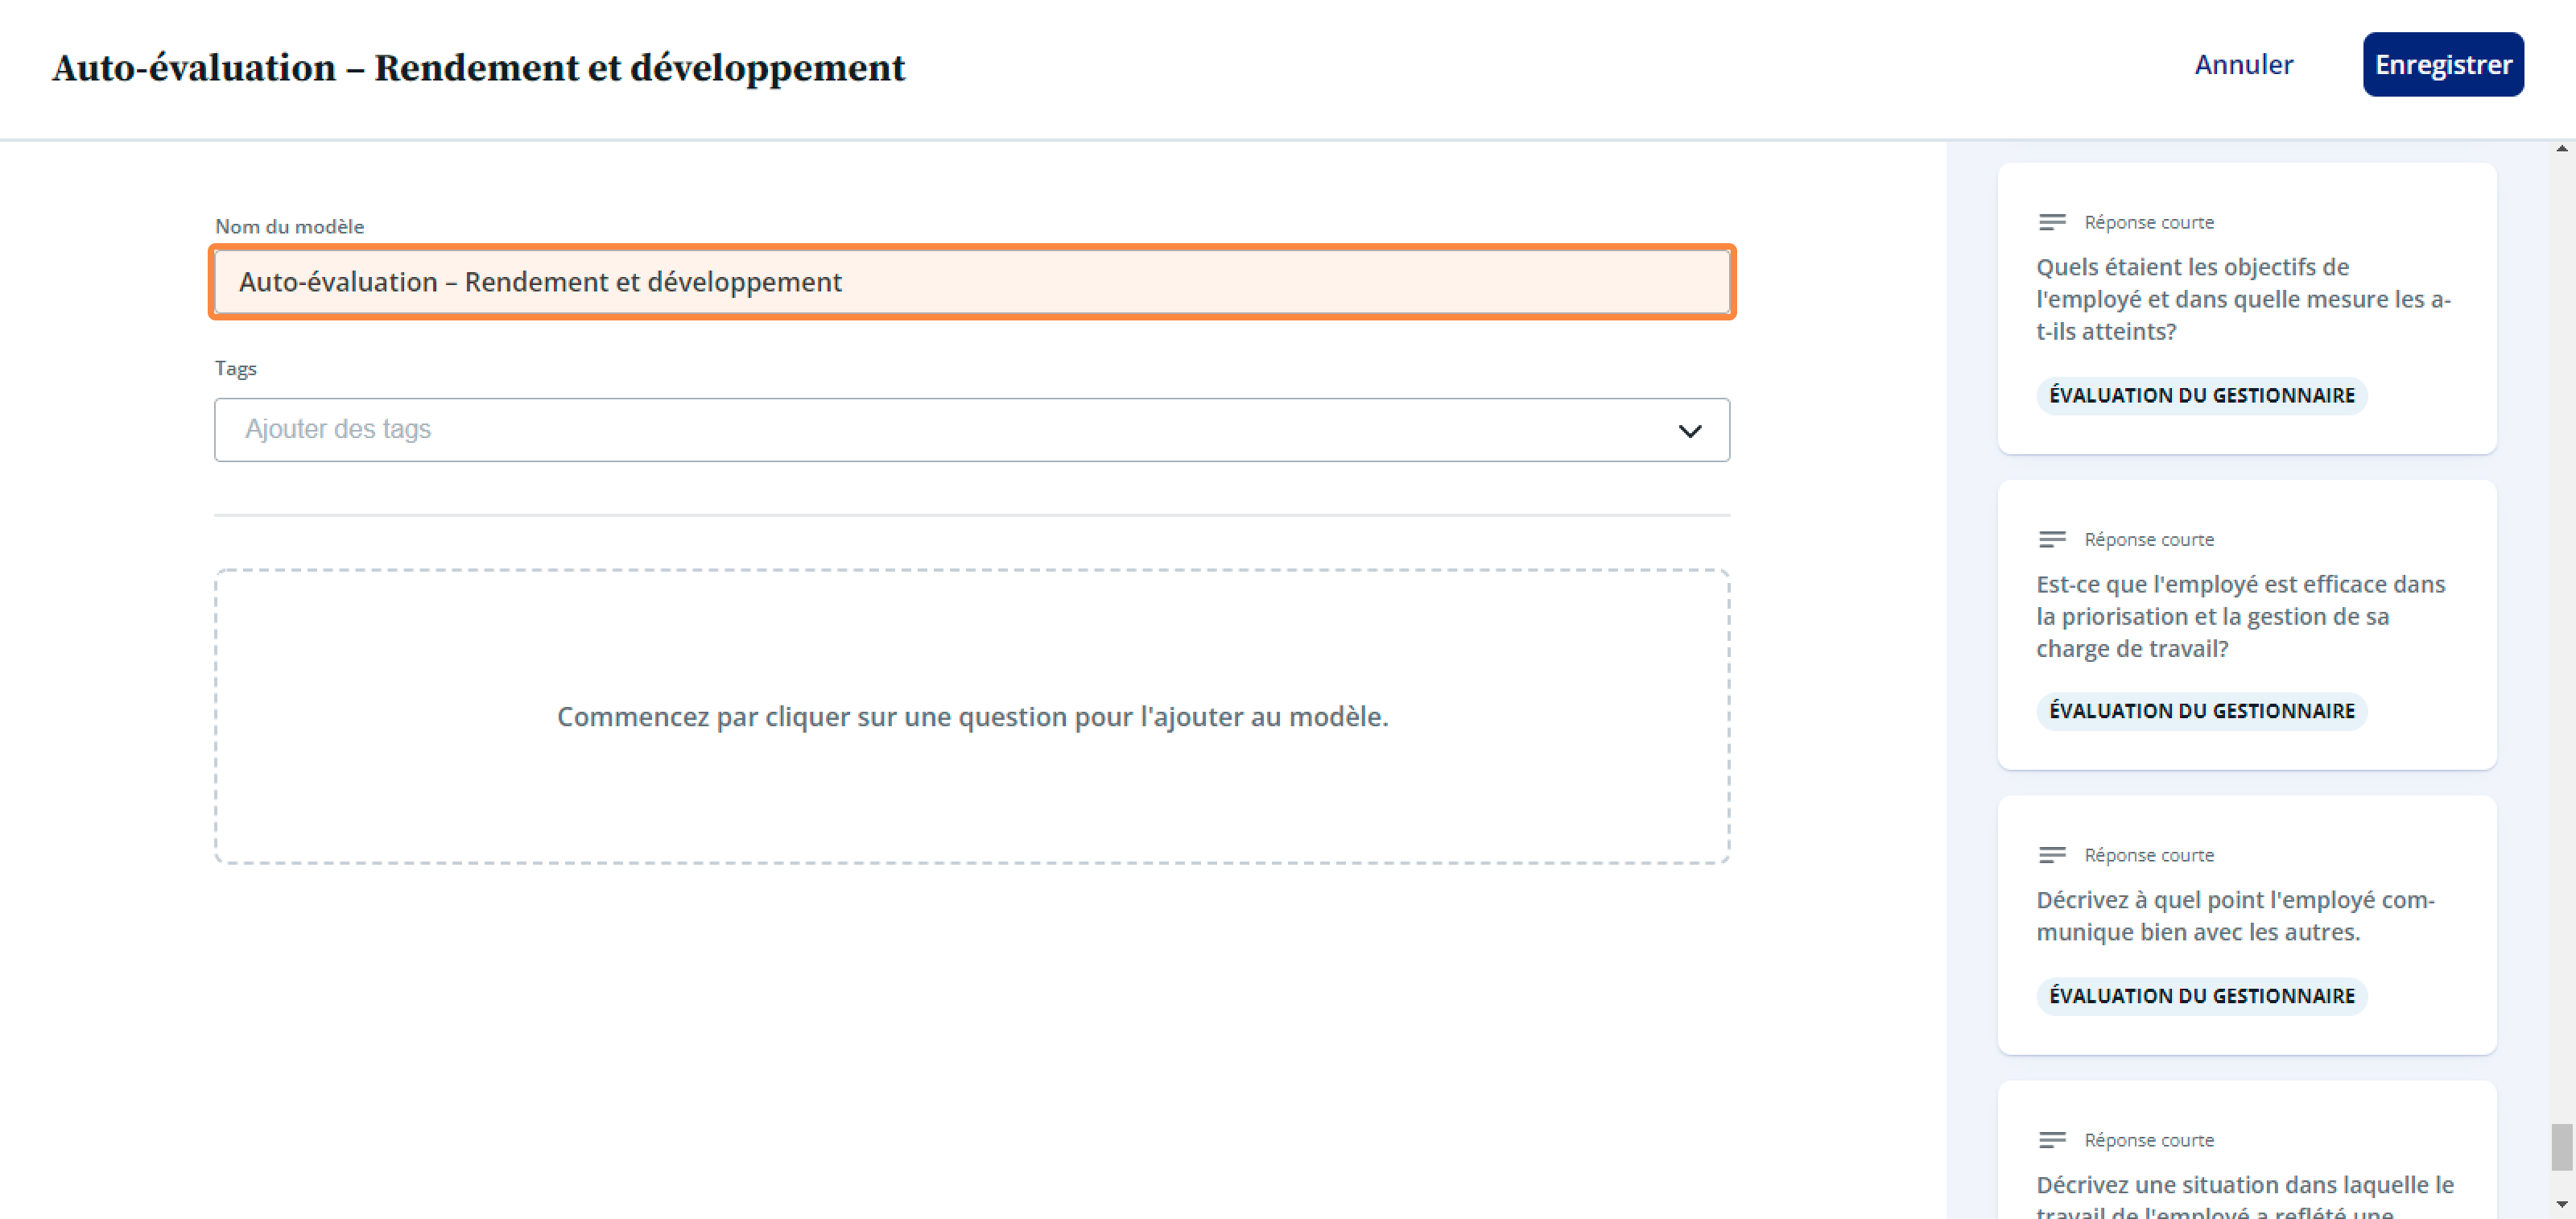Click ÉVALUATION DU GESTIONNAIRE tag on communication card
The width and height of the screenshot is (2576, 1219).
(2201, 996)
